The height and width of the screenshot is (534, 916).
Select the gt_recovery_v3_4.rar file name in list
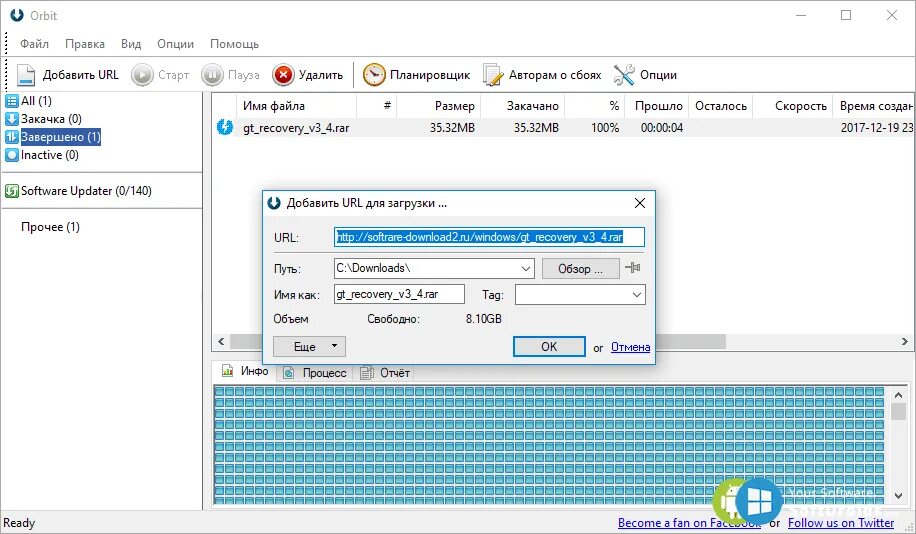[296, 128]
